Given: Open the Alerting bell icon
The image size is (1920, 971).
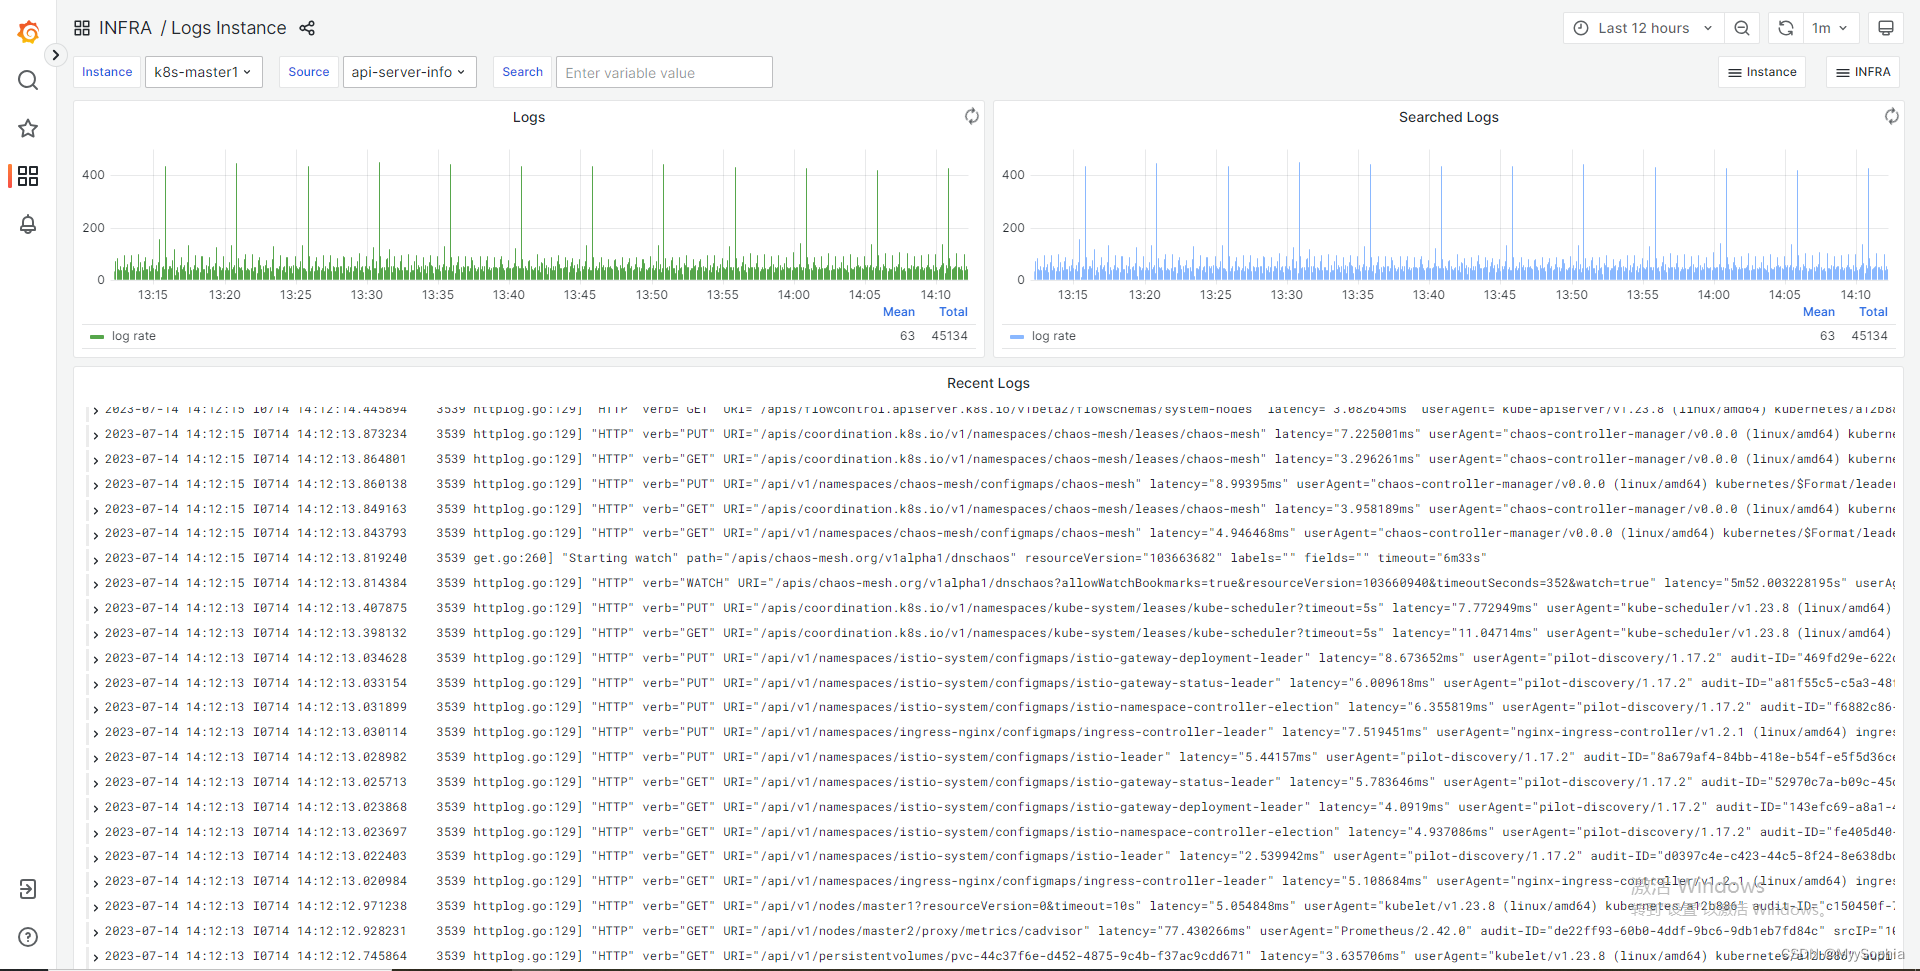Looking at the screenshot, I should [28, 224].
